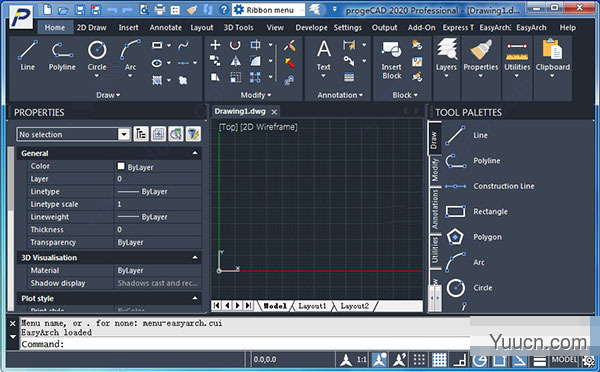
Task: Expand the Block panel dropdown
Action: pos(404,95)
